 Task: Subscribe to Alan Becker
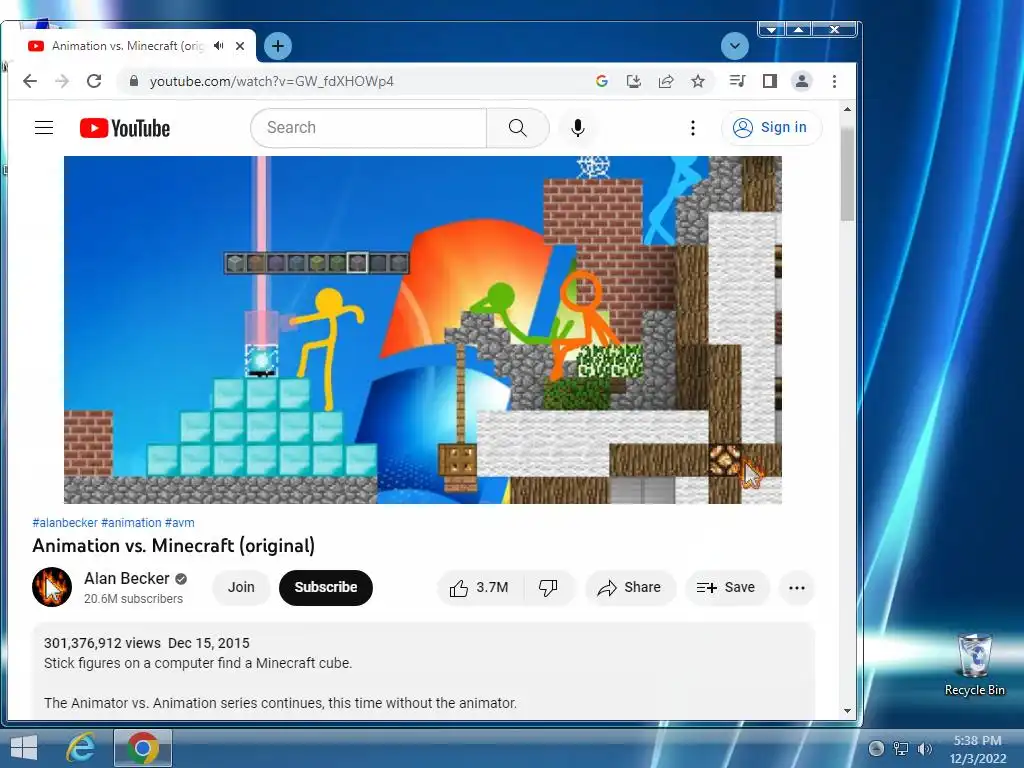click(326, 587)
